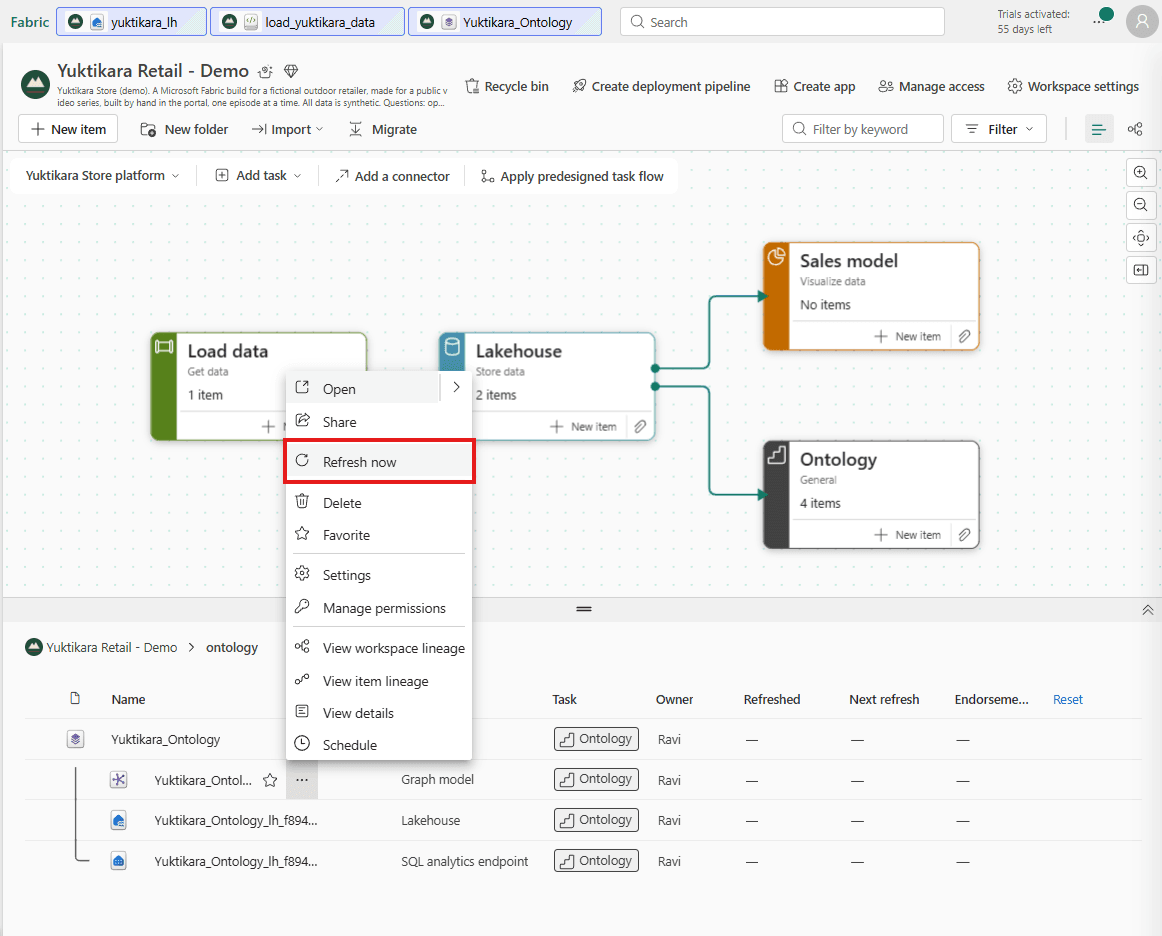Image resolution: width=1162 pixels, height=936 pixels.
Task: Favorite the Yuktikara_Ontol... graph model star
Action: (x=270, y=780)
